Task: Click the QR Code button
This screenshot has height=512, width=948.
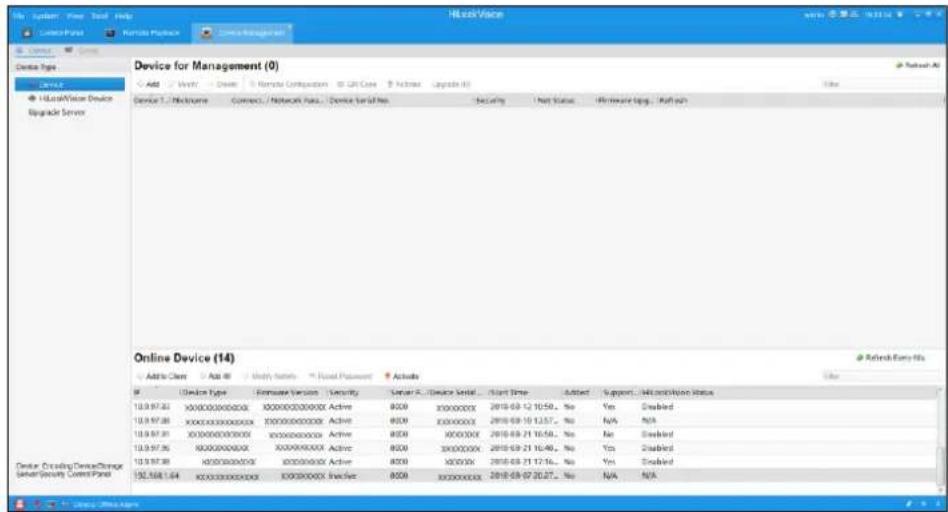Action: (x=357, y=84)
